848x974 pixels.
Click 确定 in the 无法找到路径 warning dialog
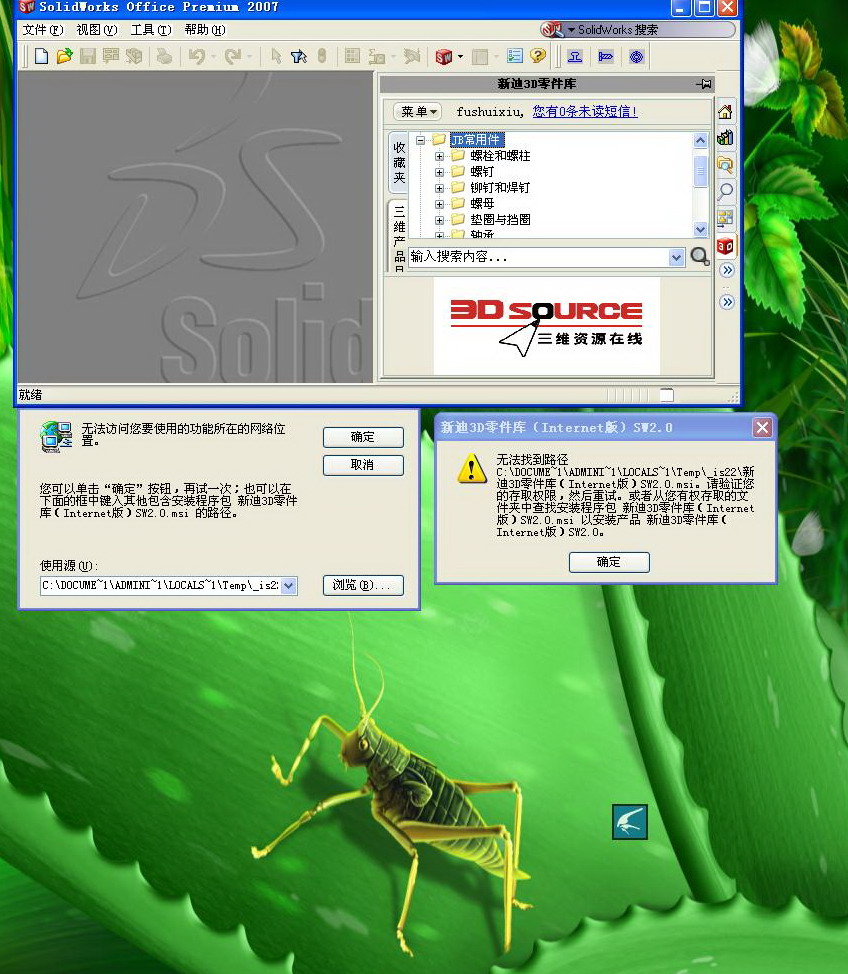click(609, 562)
